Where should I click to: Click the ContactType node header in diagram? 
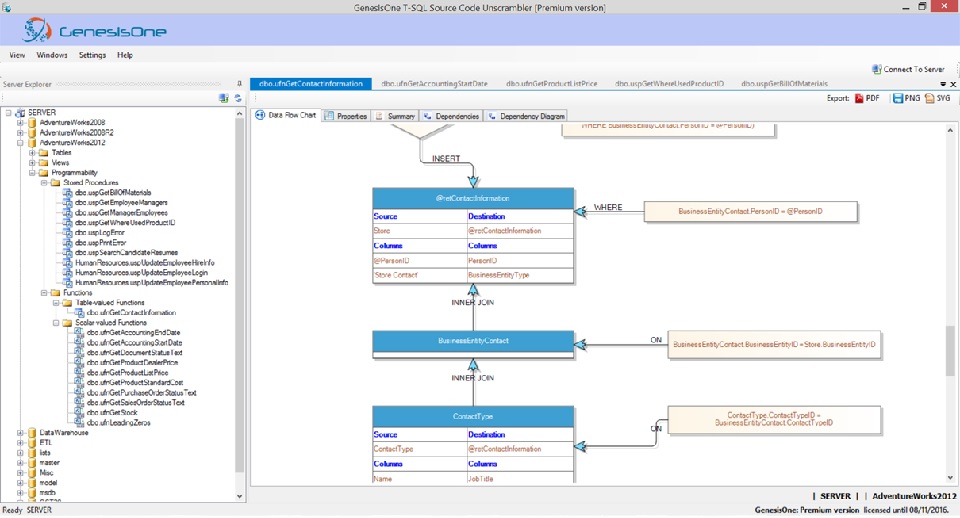[473, 416]
